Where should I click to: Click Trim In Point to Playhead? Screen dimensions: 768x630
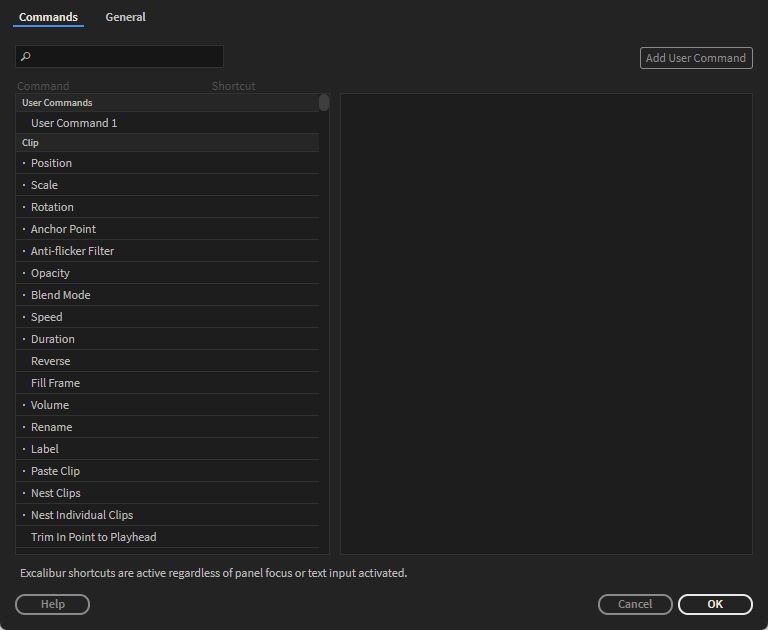tap(93, 537)
